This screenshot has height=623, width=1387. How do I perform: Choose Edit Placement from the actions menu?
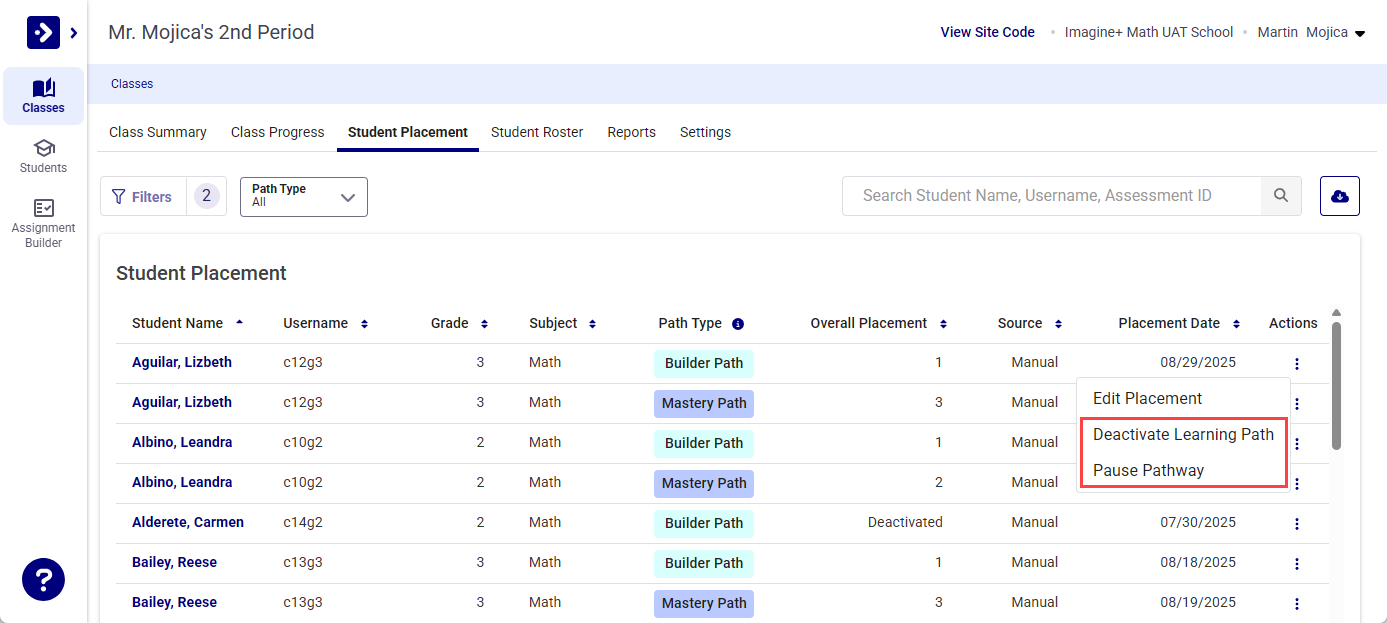[1148, 398]
